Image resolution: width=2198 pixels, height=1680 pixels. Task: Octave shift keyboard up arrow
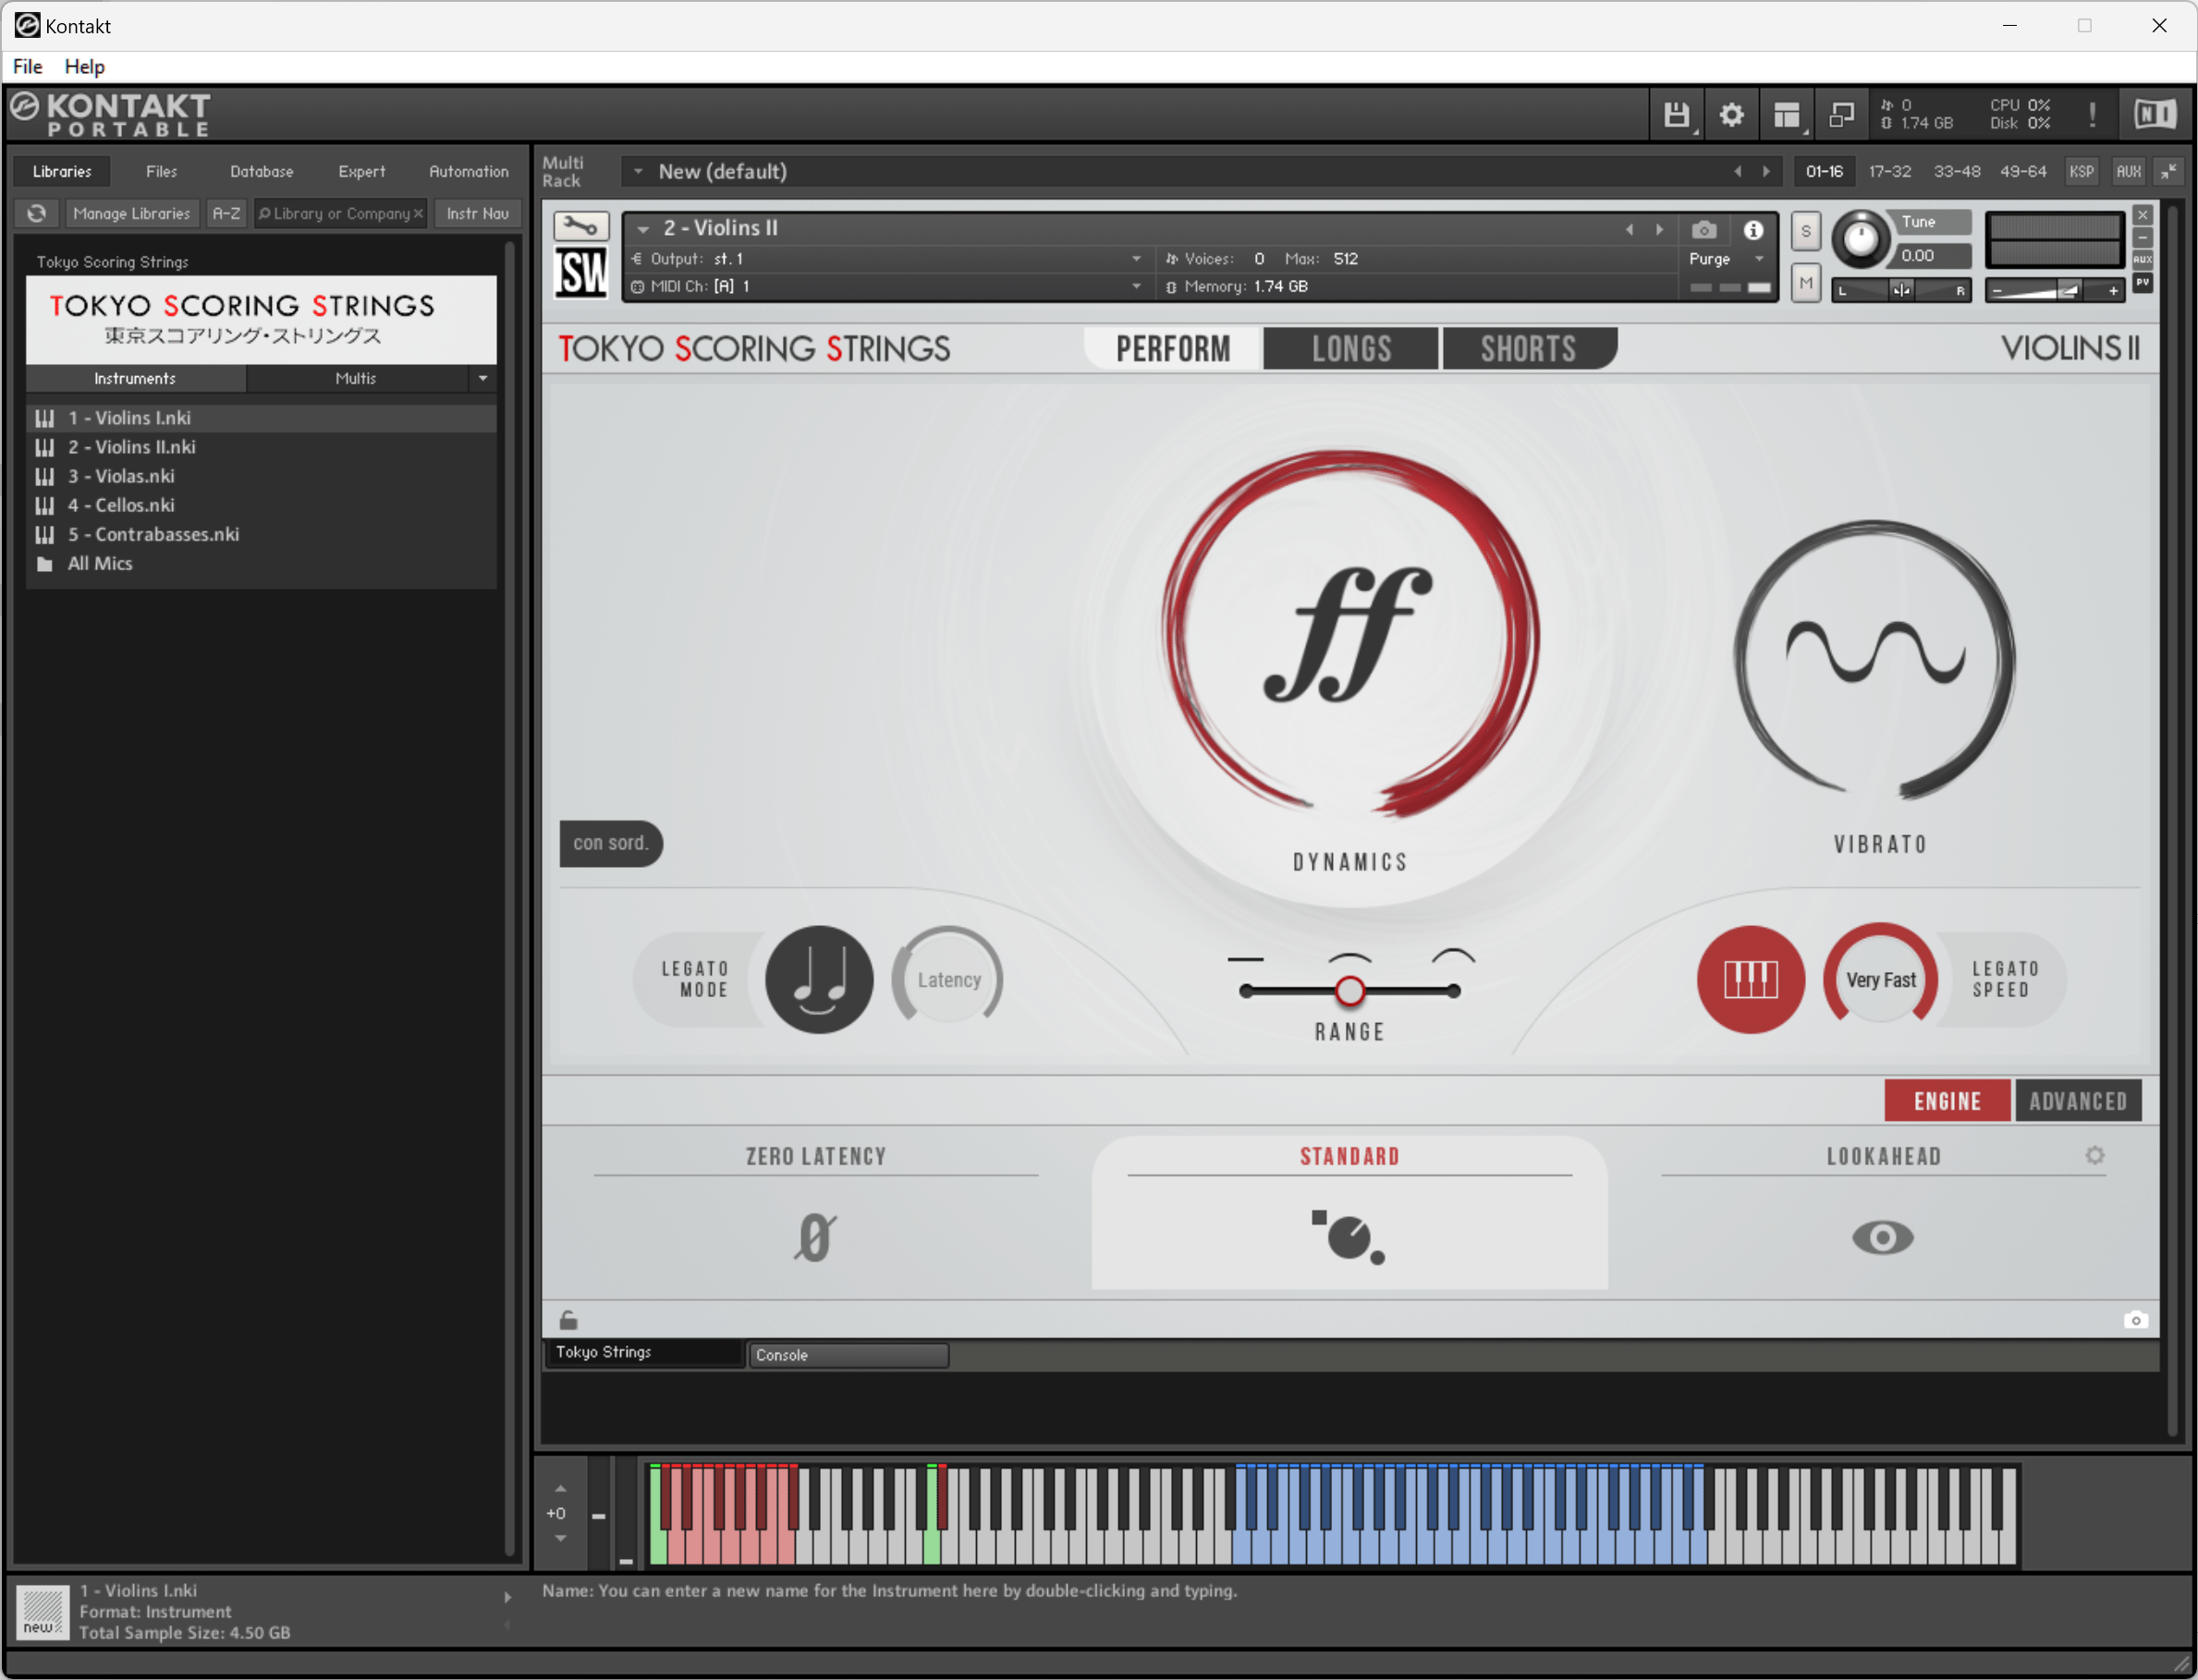tap(560, 1489)
